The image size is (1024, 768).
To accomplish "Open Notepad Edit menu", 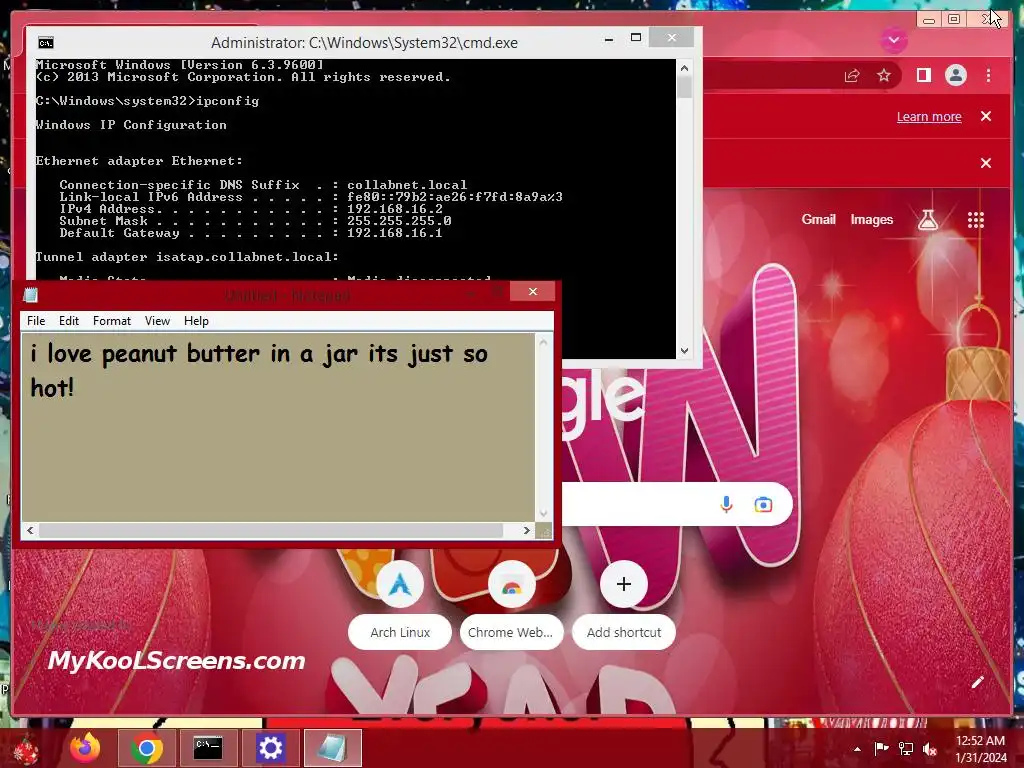I will click(69, 321).
